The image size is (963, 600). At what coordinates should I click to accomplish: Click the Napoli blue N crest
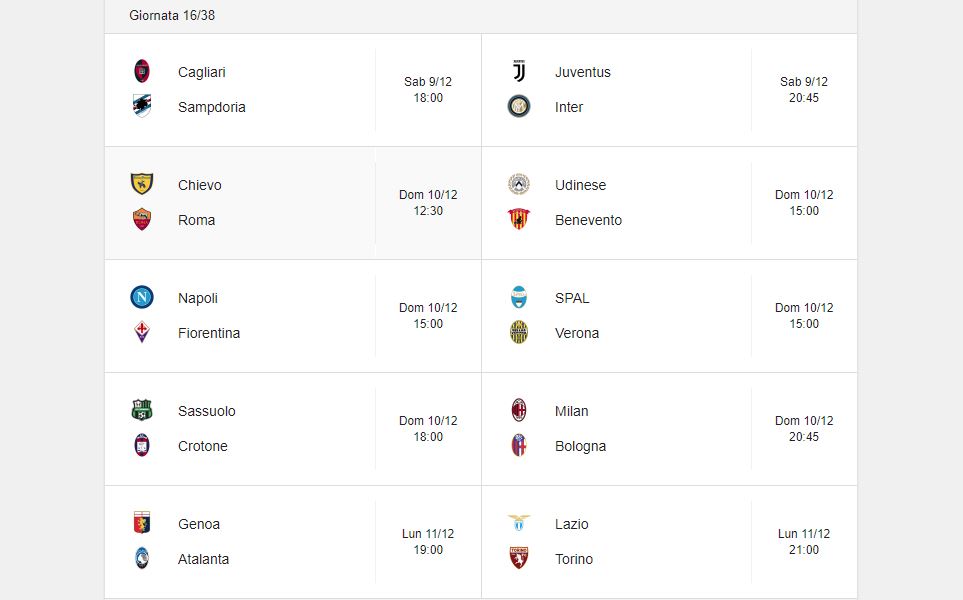(142, 297)
